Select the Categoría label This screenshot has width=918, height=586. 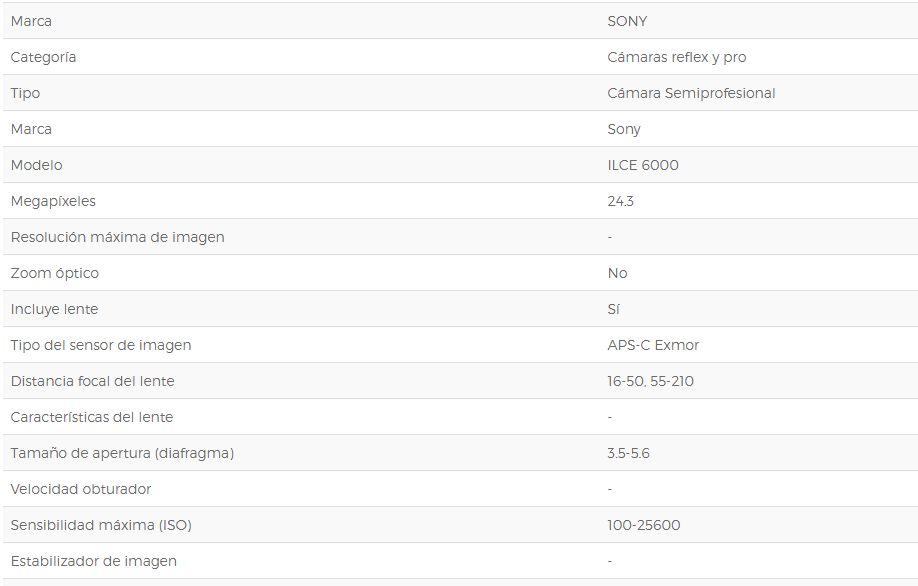pos(43,57)
